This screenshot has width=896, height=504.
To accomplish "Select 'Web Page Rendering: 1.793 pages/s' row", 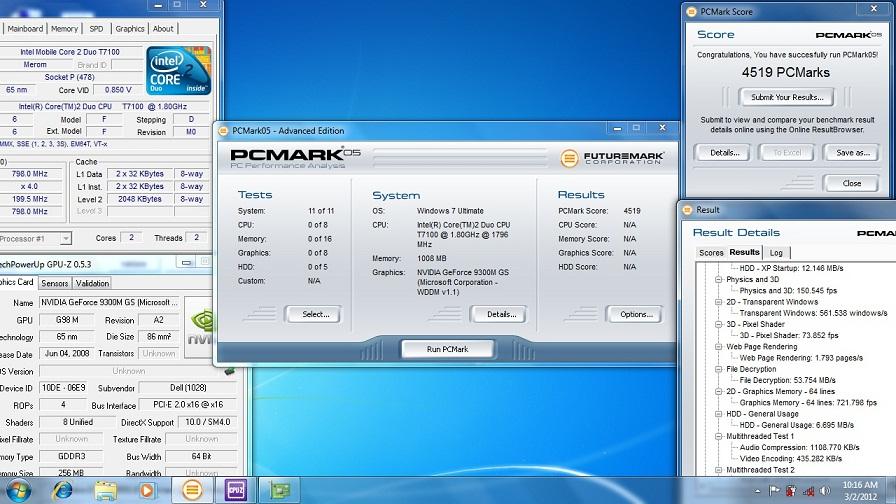I will [801, 358].
